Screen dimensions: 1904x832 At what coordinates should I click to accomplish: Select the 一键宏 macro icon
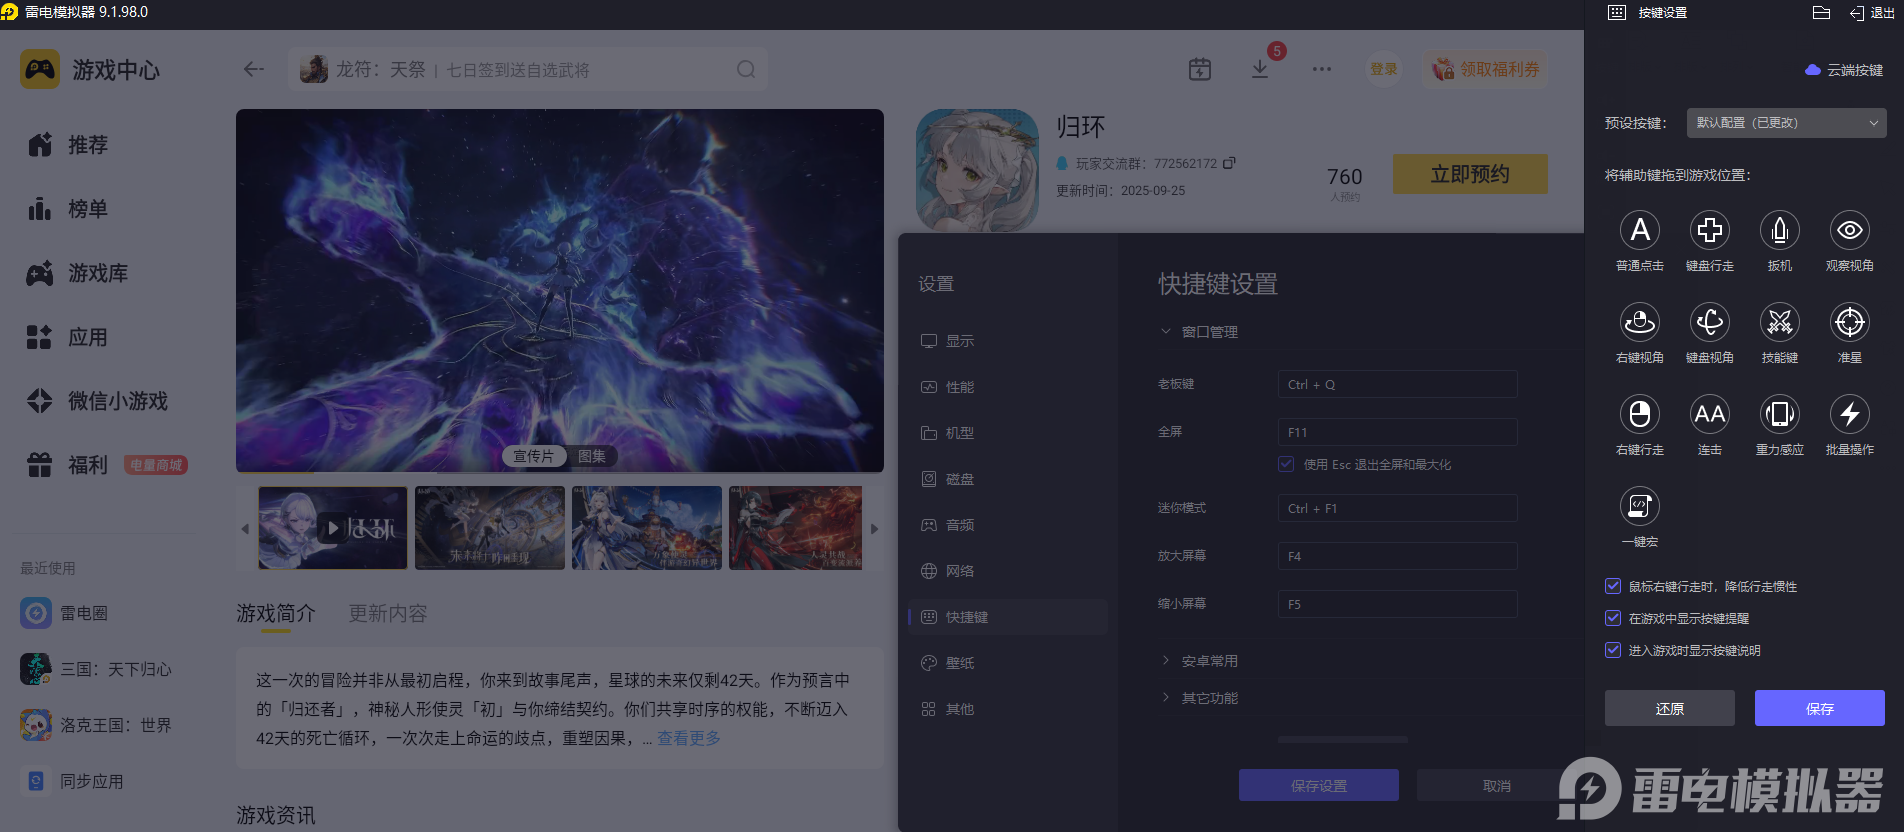[x=1640, y=506]
